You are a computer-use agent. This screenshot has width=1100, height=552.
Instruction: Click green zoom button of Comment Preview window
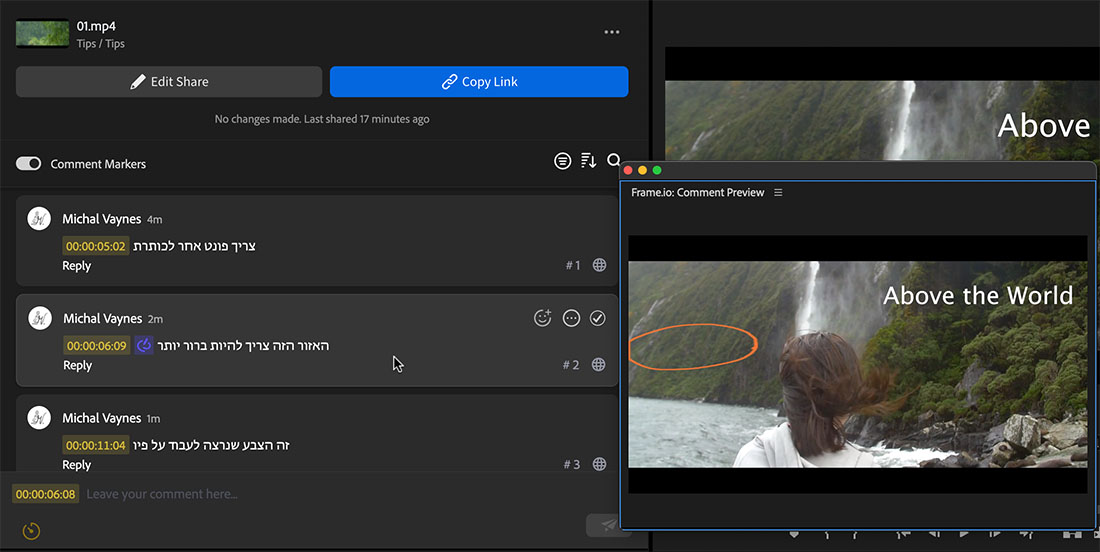coord(657,170)
